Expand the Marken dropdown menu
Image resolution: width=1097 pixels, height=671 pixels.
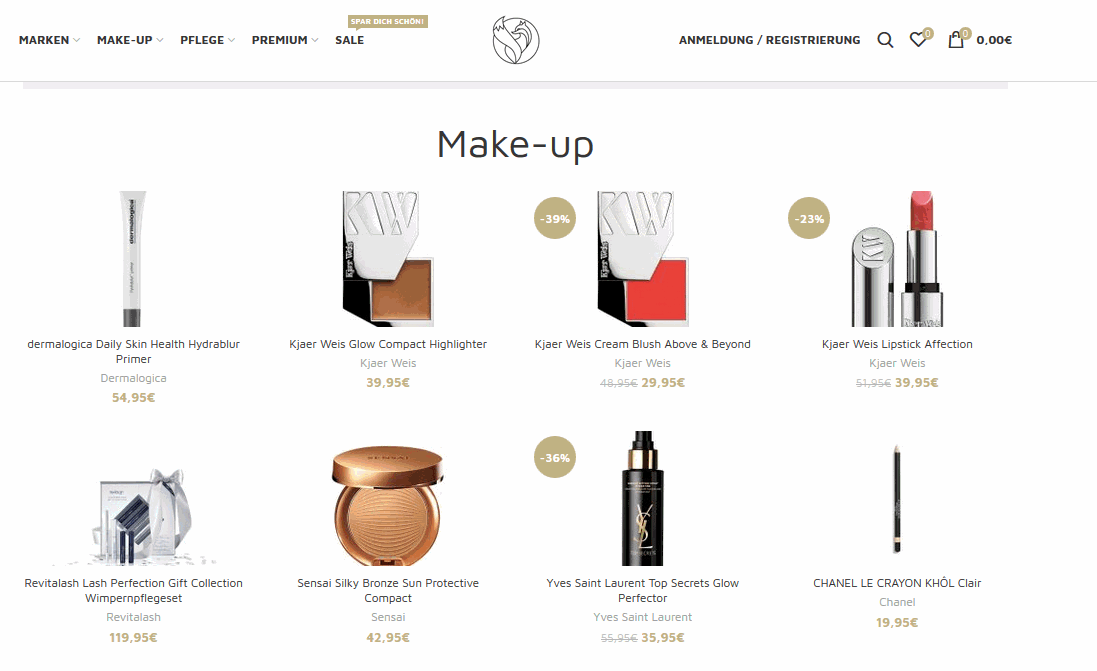click(49, 40)
